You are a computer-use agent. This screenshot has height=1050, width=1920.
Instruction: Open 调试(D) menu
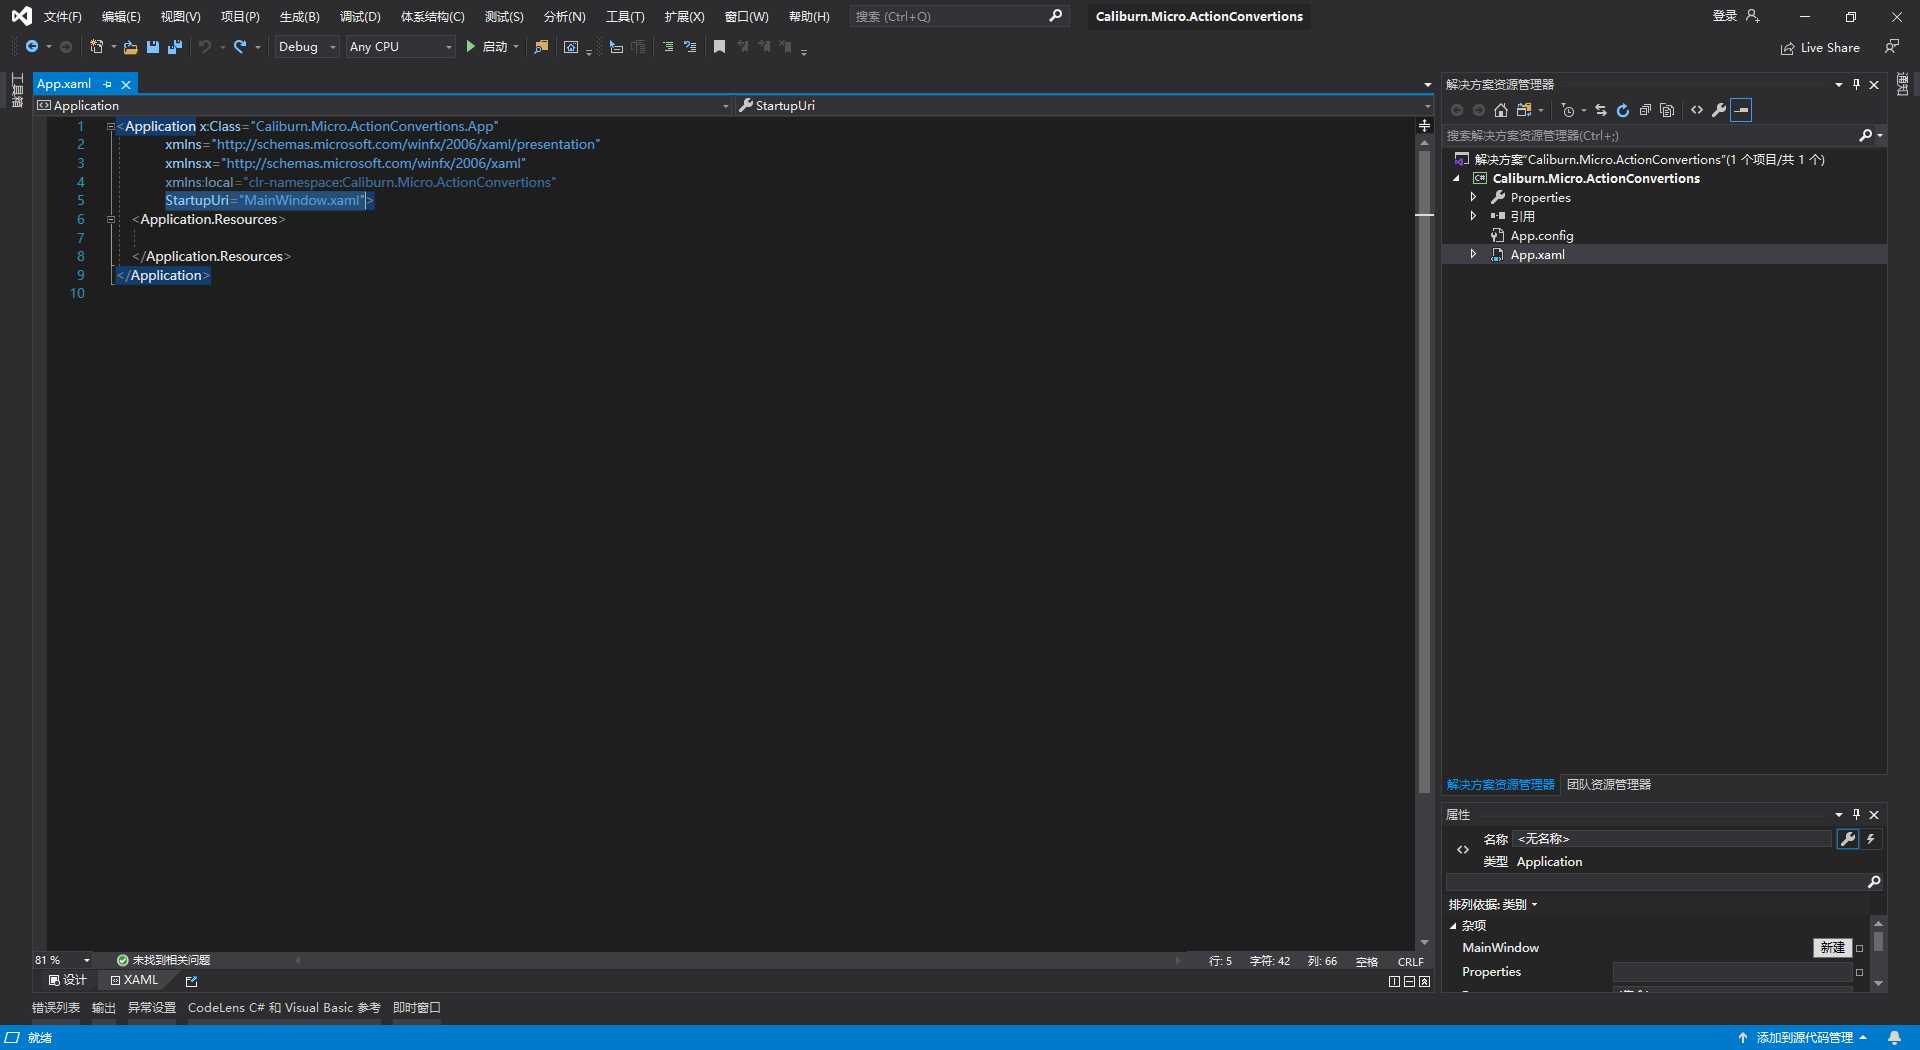(360, 17)
